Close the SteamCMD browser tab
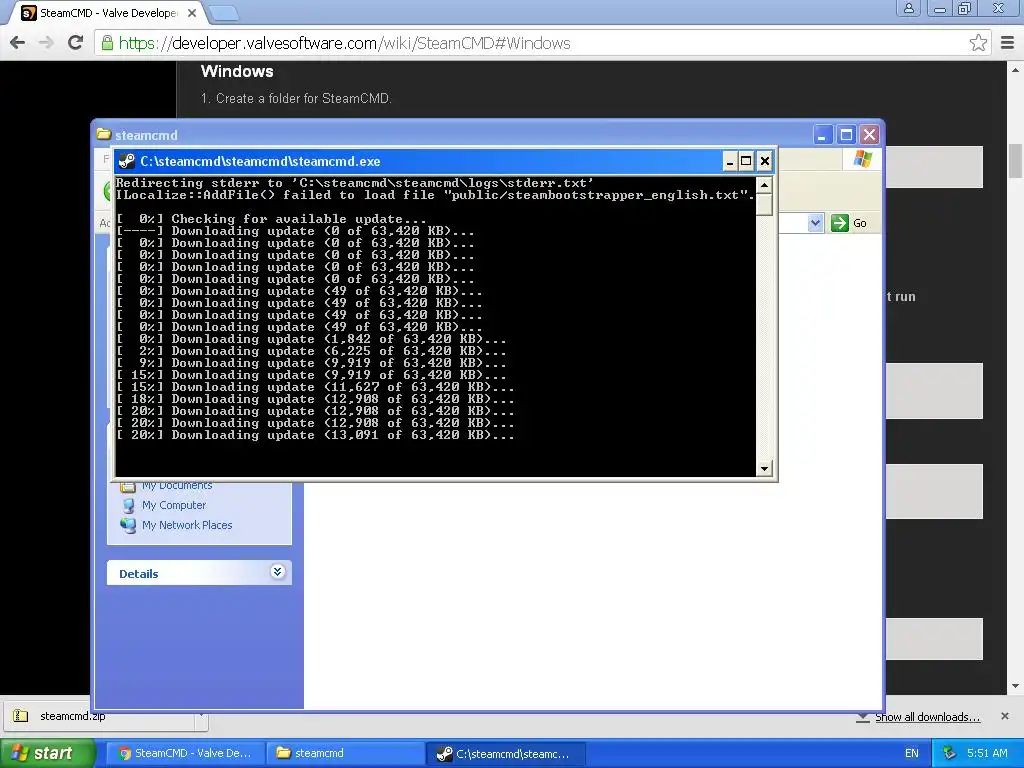This screenshot has height=768, width=1024. [x=192, y=13]
